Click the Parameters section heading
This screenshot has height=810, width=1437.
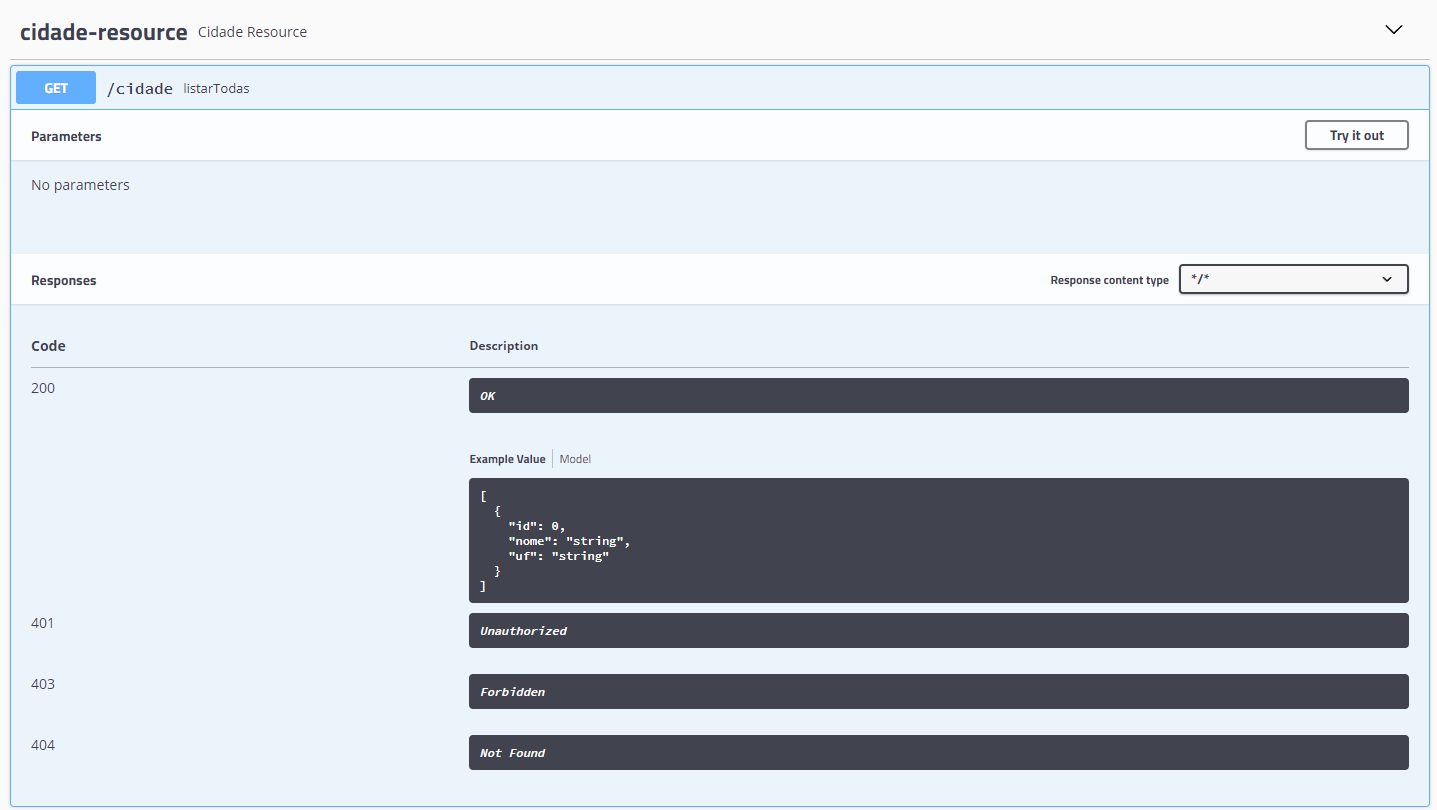point(66,135)
